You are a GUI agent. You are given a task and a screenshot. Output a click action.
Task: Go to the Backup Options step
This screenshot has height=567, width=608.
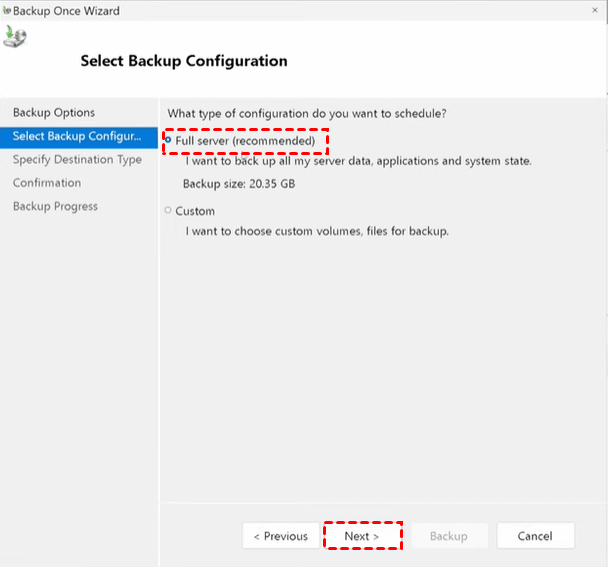pyautogui.click(x=54, y=113)
